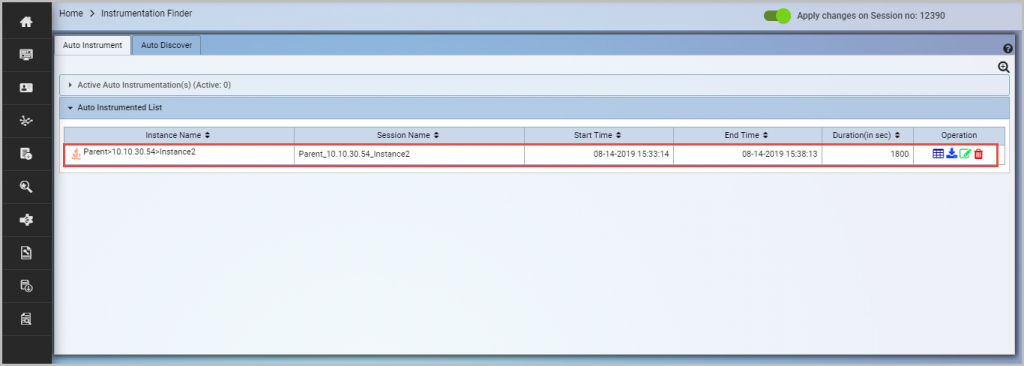Viewport: 1024px width, 366px height.
Task: Toggle Apply changes on Session switch
Action: [x=777, y=16]
